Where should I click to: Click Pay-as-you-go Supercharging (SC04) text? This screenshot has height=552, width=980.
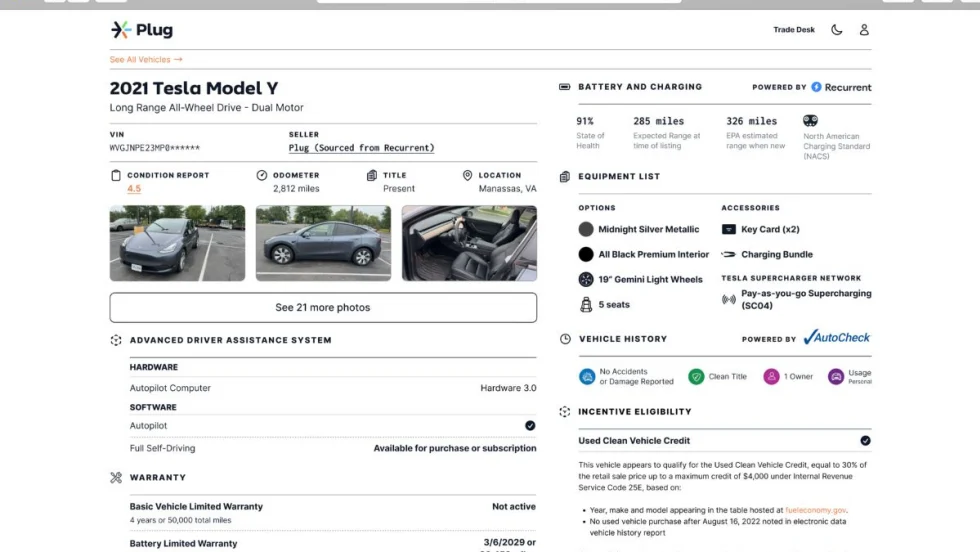806,299
